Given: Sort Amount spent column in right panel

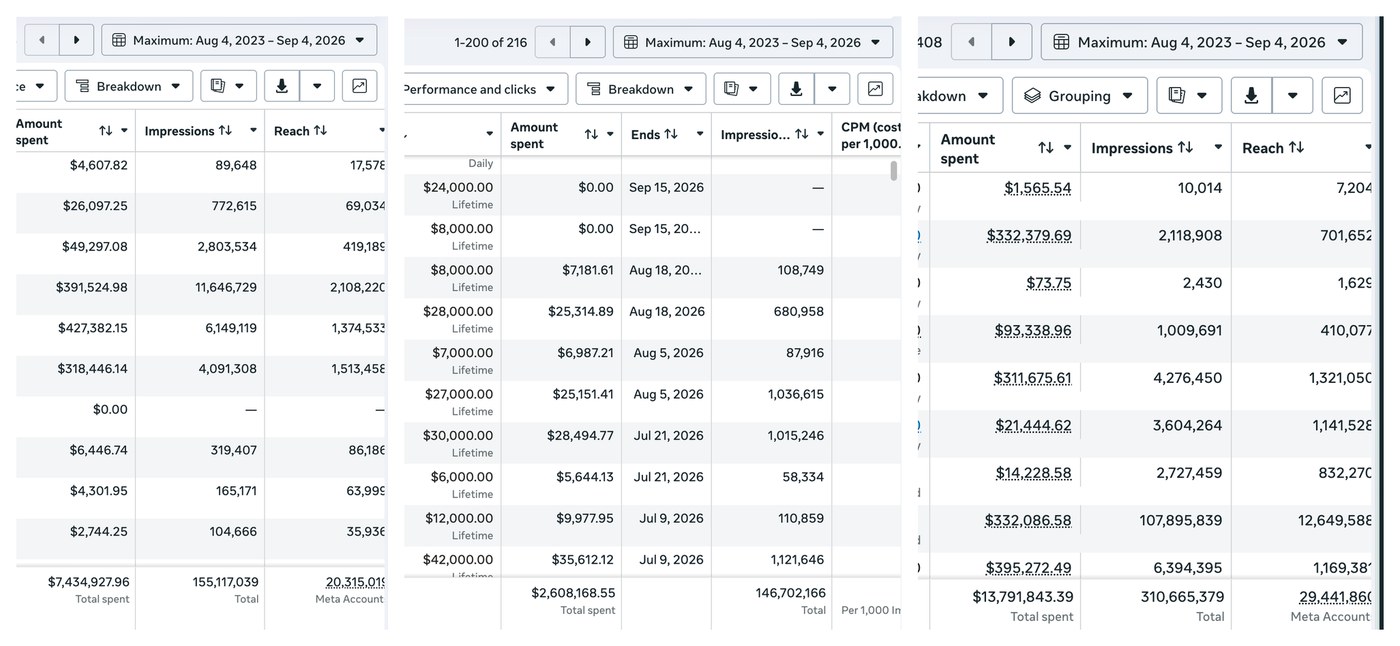Looking at the screenshot, I should pos(1046,148).
